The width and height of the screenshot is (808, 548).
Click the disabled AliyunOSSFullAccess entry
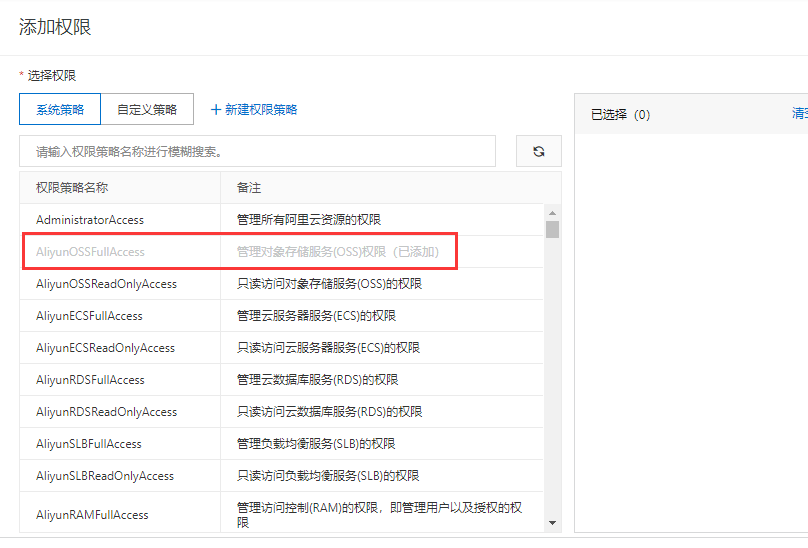[90, 252]
